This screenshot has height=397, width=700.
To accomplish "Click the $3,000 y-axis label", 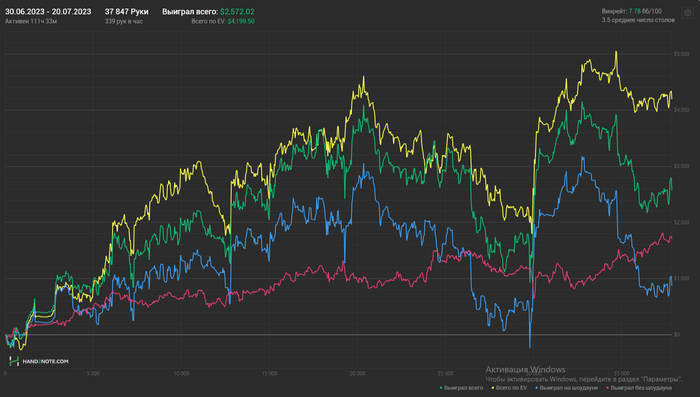I will pyautogui.click(x=681, y=166).
